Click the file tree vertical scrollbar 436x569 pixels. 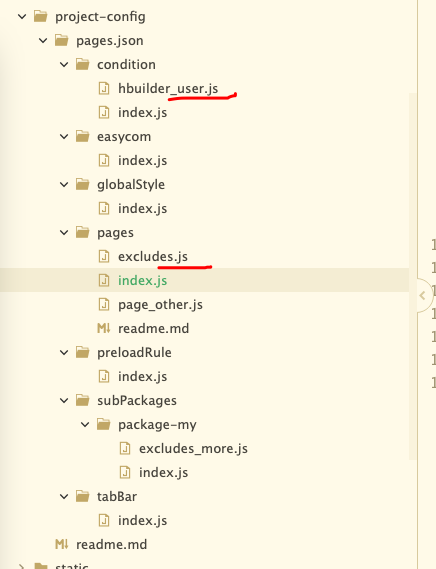[x=413, y=276]
